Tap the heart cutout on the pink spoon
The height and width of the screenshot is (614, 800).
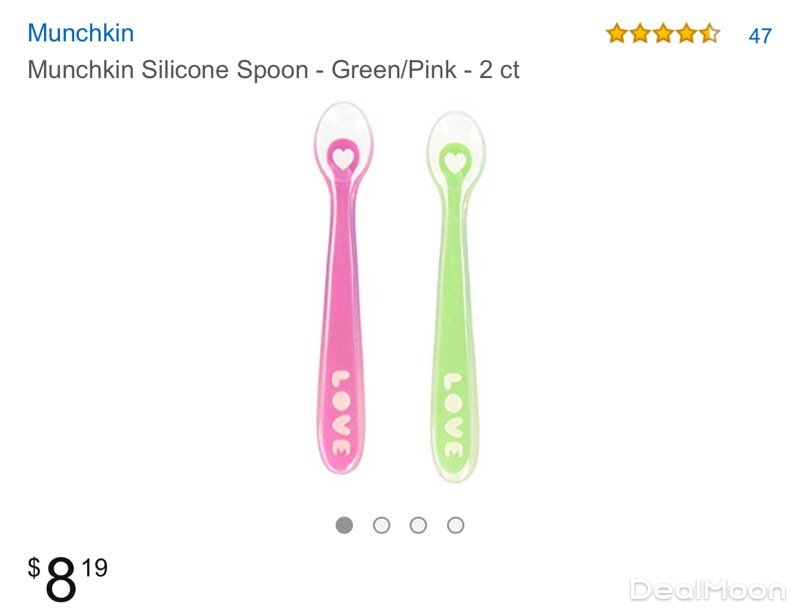click(342, 157)
